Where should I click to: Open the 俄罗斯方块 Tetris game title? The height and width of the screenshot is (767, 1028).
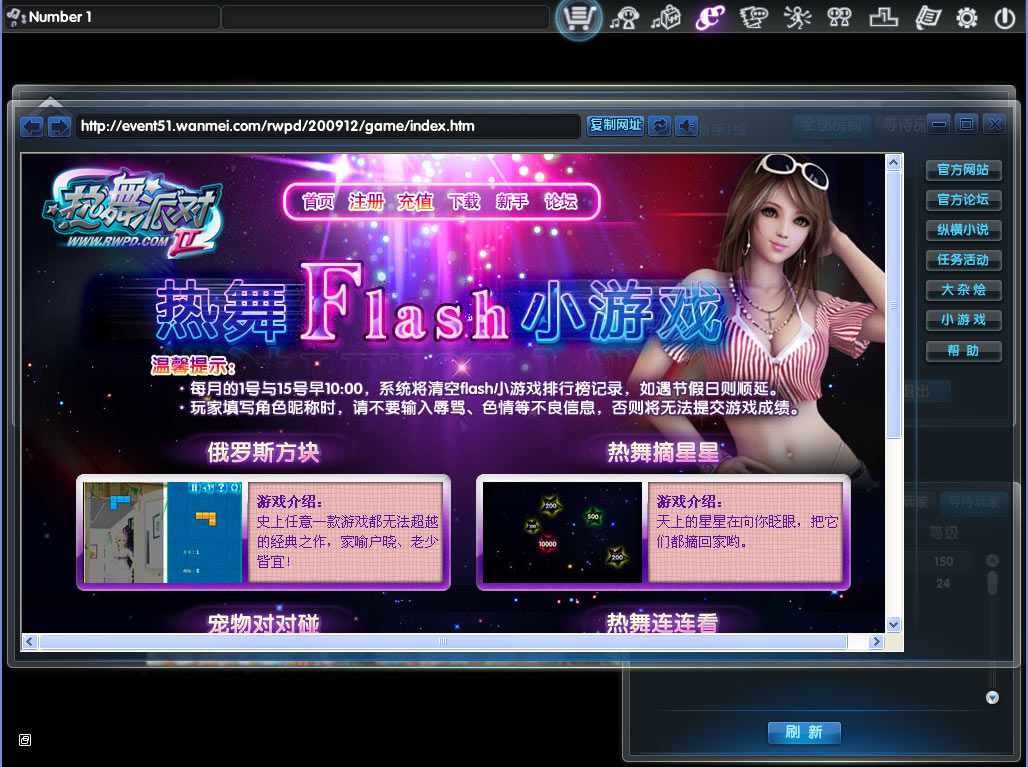tap(263, 452)
